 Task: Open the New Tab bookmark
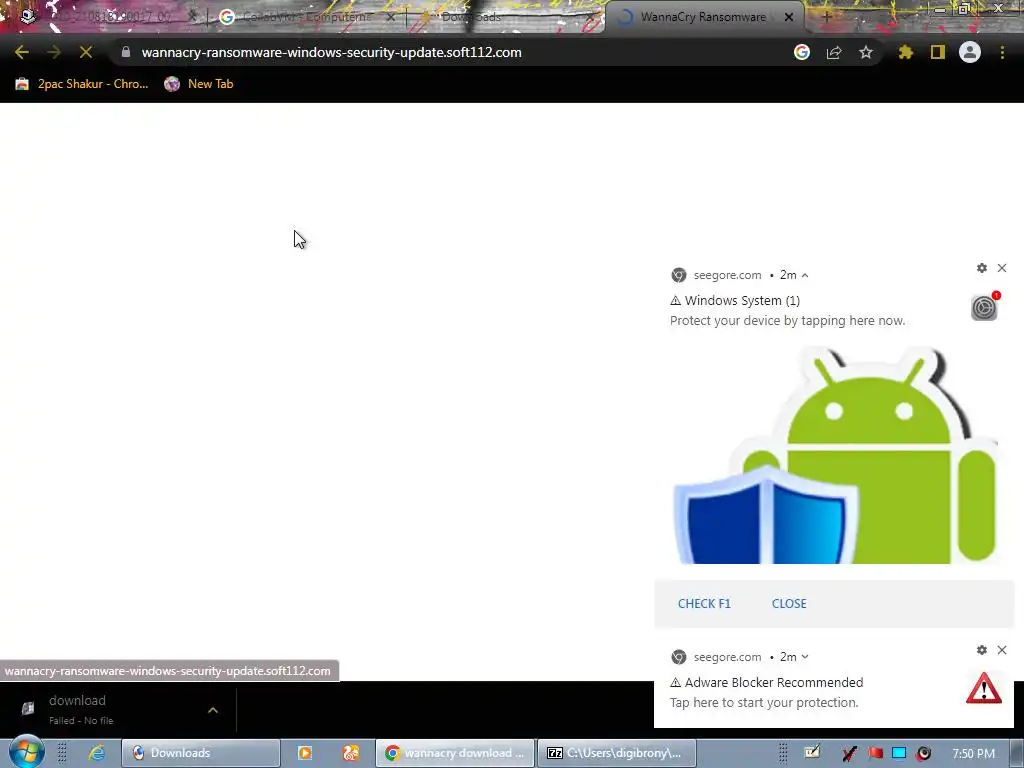click(x=199, y=84)
